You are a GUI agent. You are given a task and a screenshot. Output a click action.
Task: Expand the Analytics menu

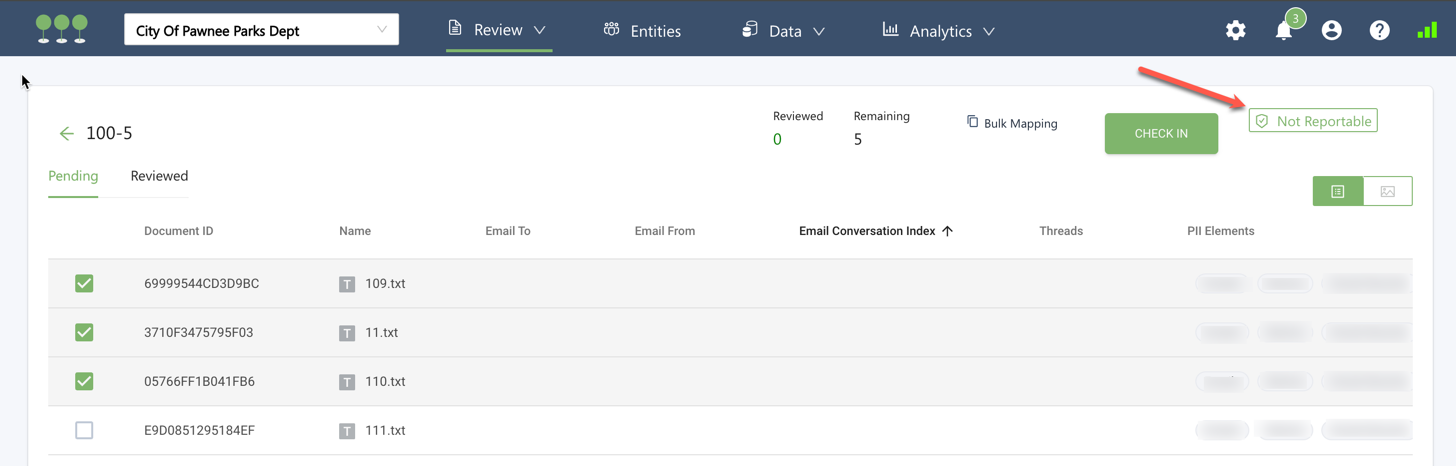(938, 31)
